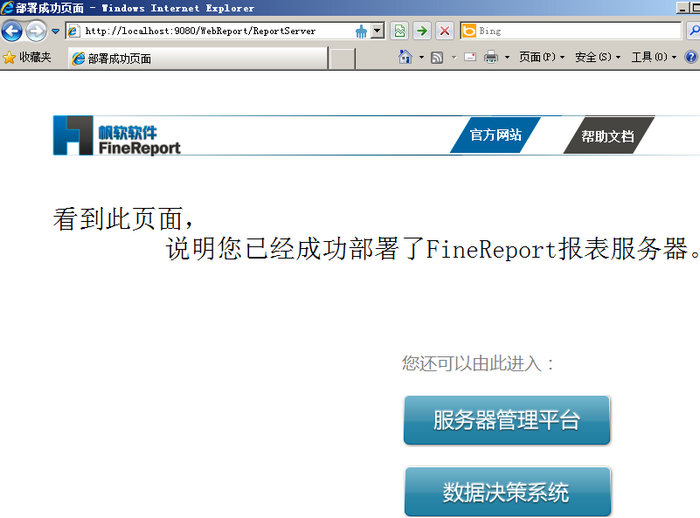Open a new blank tab

(x=342, y=58)
